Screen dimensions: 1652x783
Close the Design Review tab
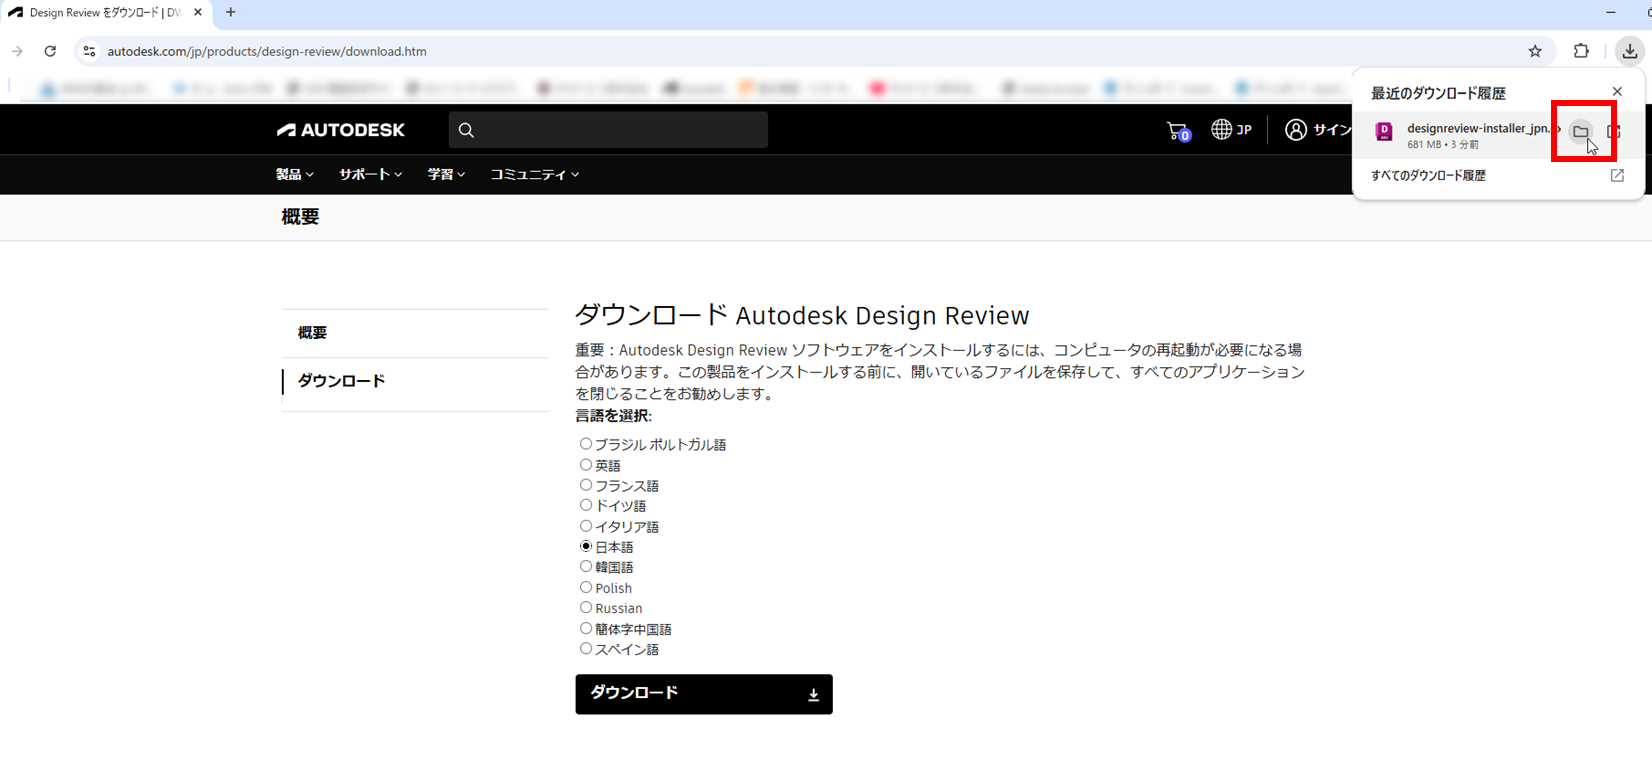point(198,13)
